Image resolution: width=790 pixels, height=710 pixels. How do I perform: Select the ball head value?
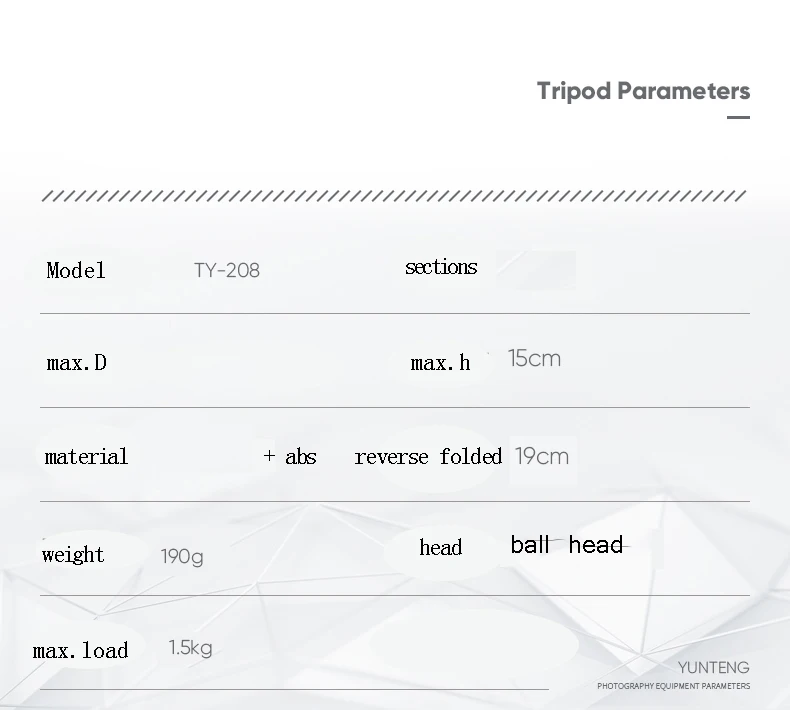click(x=567, y=545)
